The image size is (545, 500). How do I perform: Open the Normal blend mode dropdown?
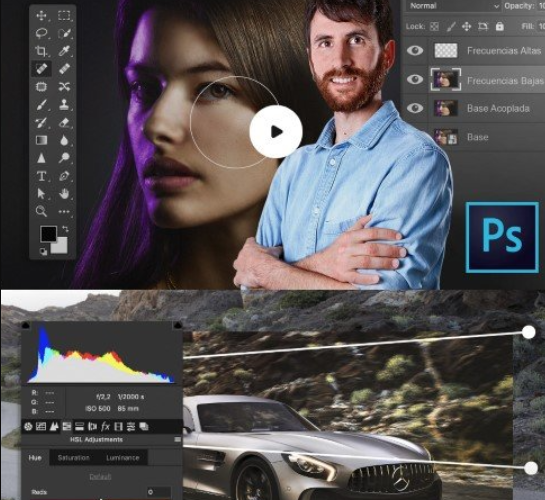453,6
